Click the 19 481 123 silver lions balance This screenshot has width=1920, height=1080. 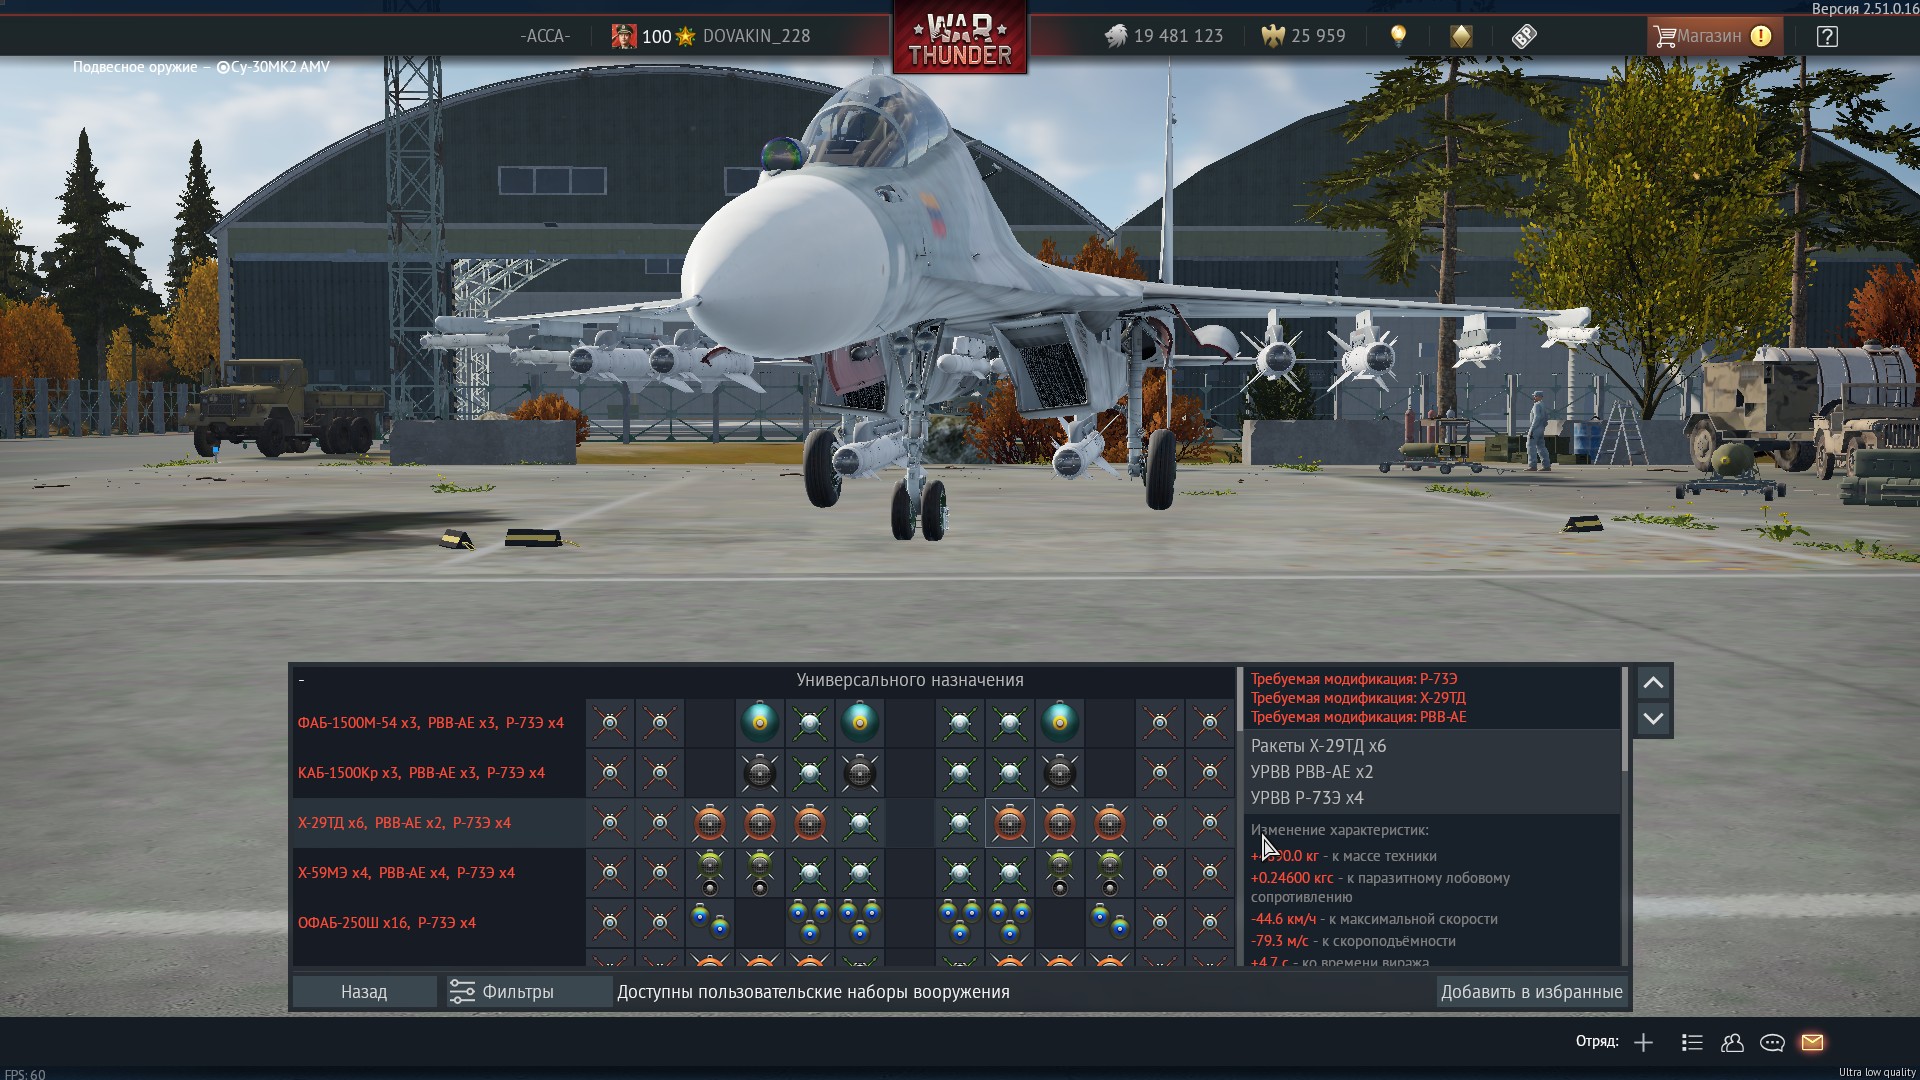click(1165, 36)
